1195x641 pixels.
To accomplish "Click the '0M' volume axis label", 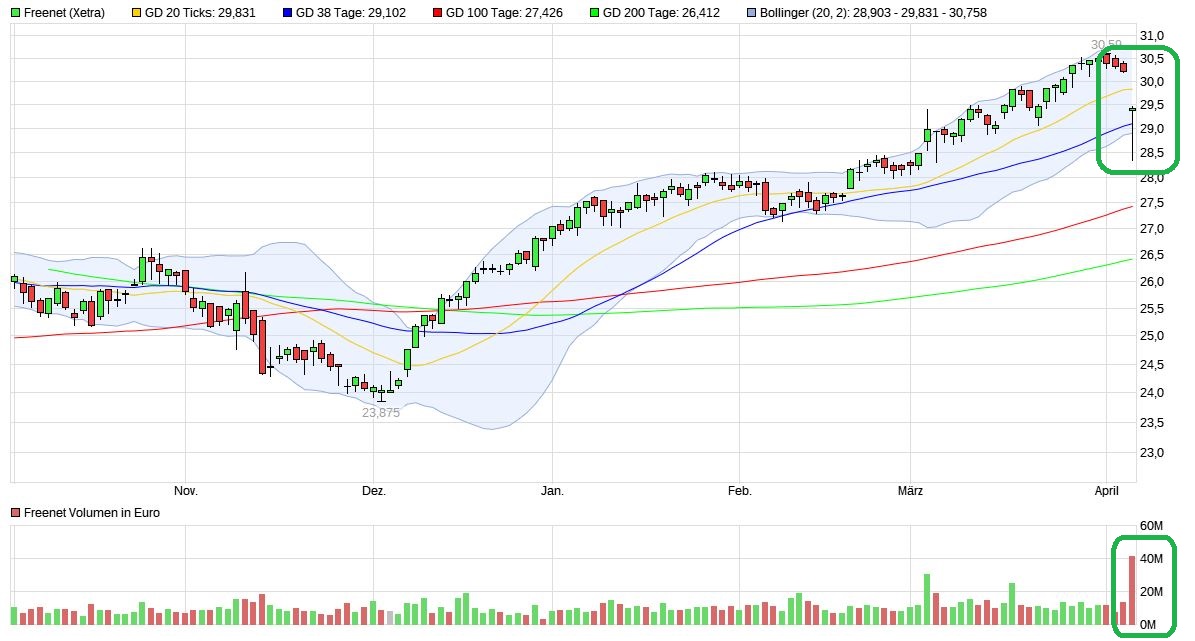I will (1148, 625).
